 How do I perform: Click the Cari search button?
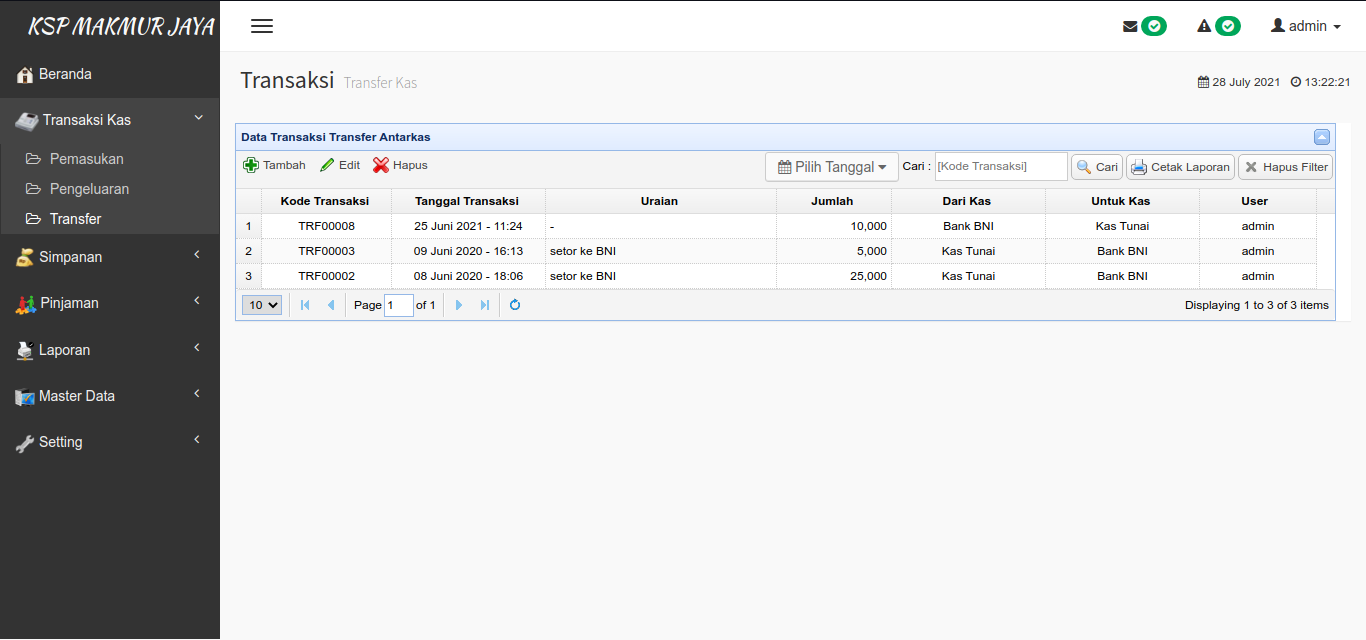tap(1097, 167)
